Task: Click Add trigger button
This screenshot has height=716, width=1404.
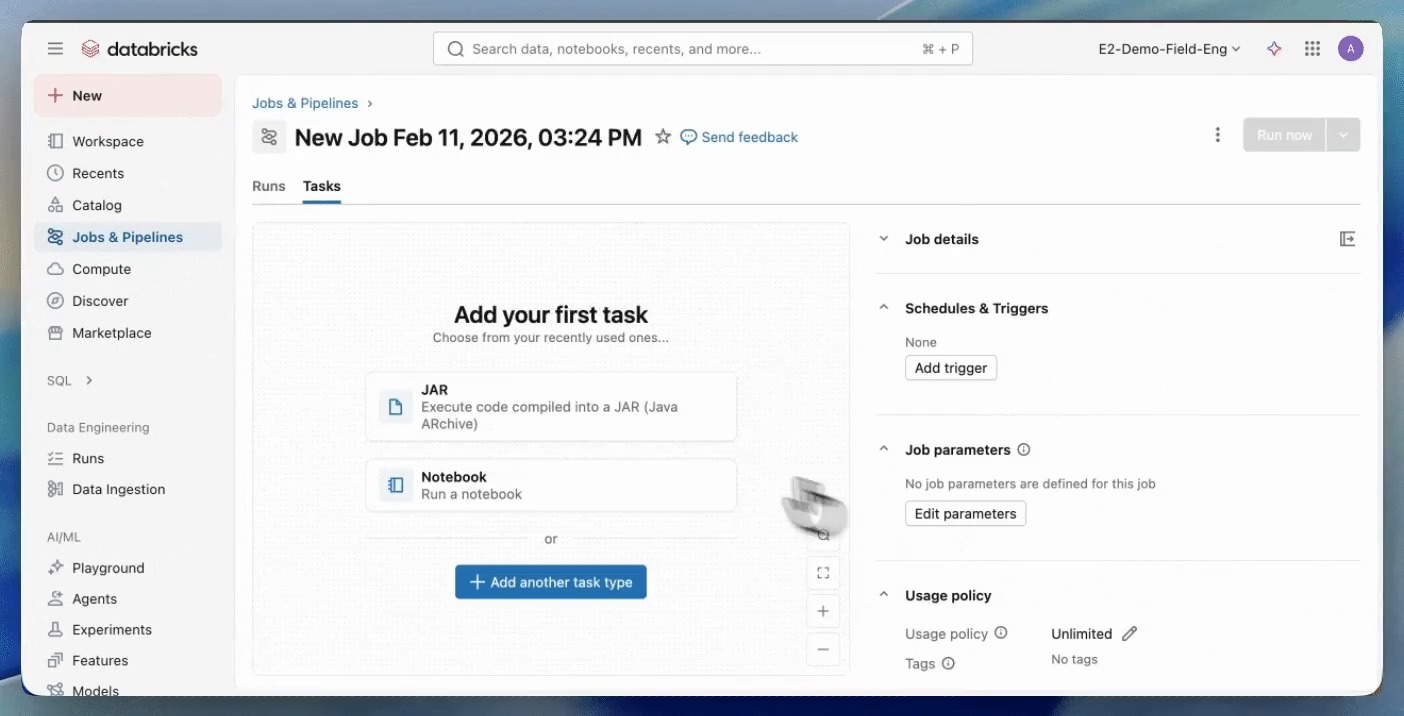Action: (x=951, y=368)
